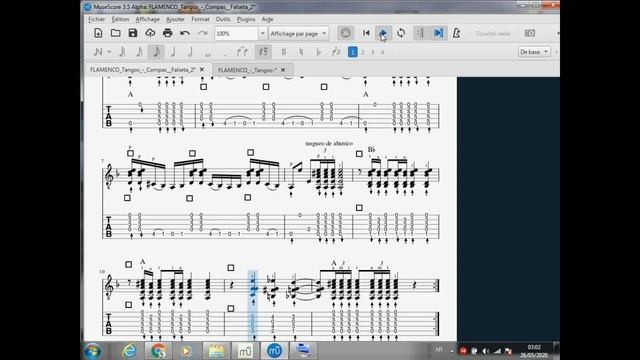Image resolution: width=640 pixels, height=360 pixels.
Task: Open the Affichage par page view dropdown
Action: pyautogui.click(x=298, y=33)
